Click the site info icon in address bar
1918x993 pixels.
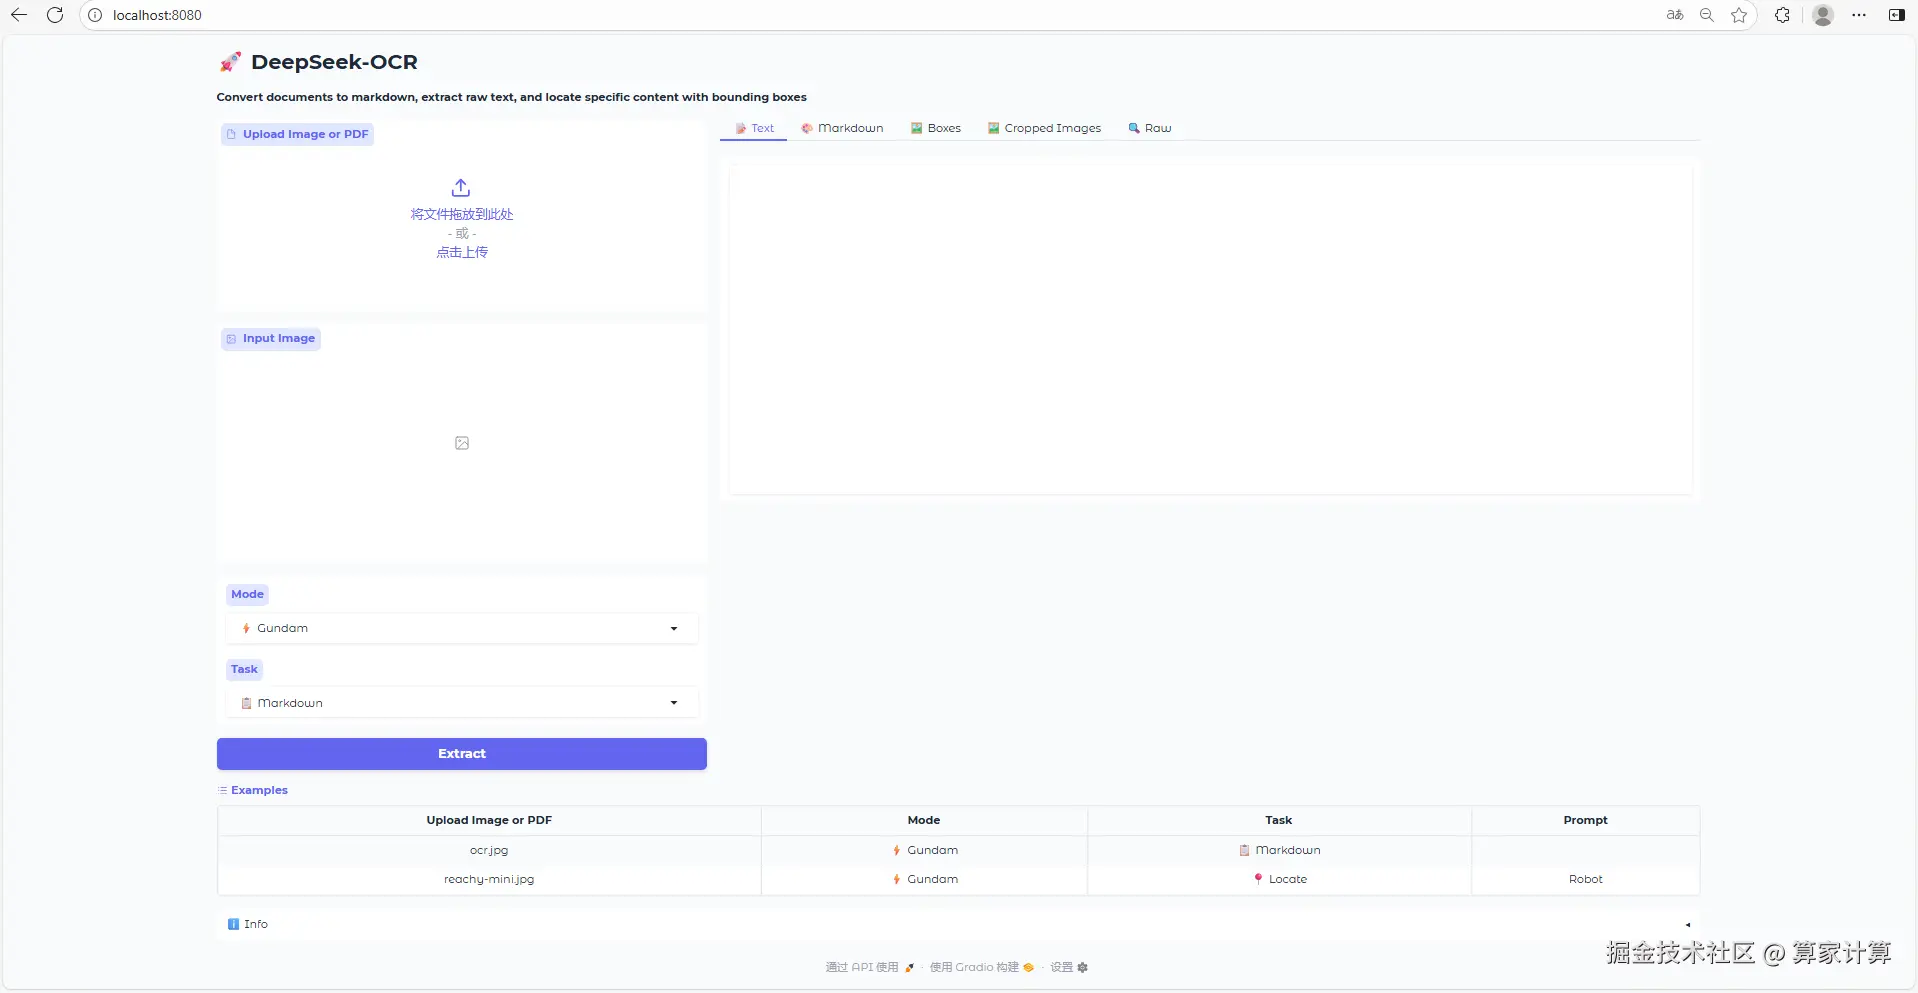pyautogui.click(x=95, y=15)
